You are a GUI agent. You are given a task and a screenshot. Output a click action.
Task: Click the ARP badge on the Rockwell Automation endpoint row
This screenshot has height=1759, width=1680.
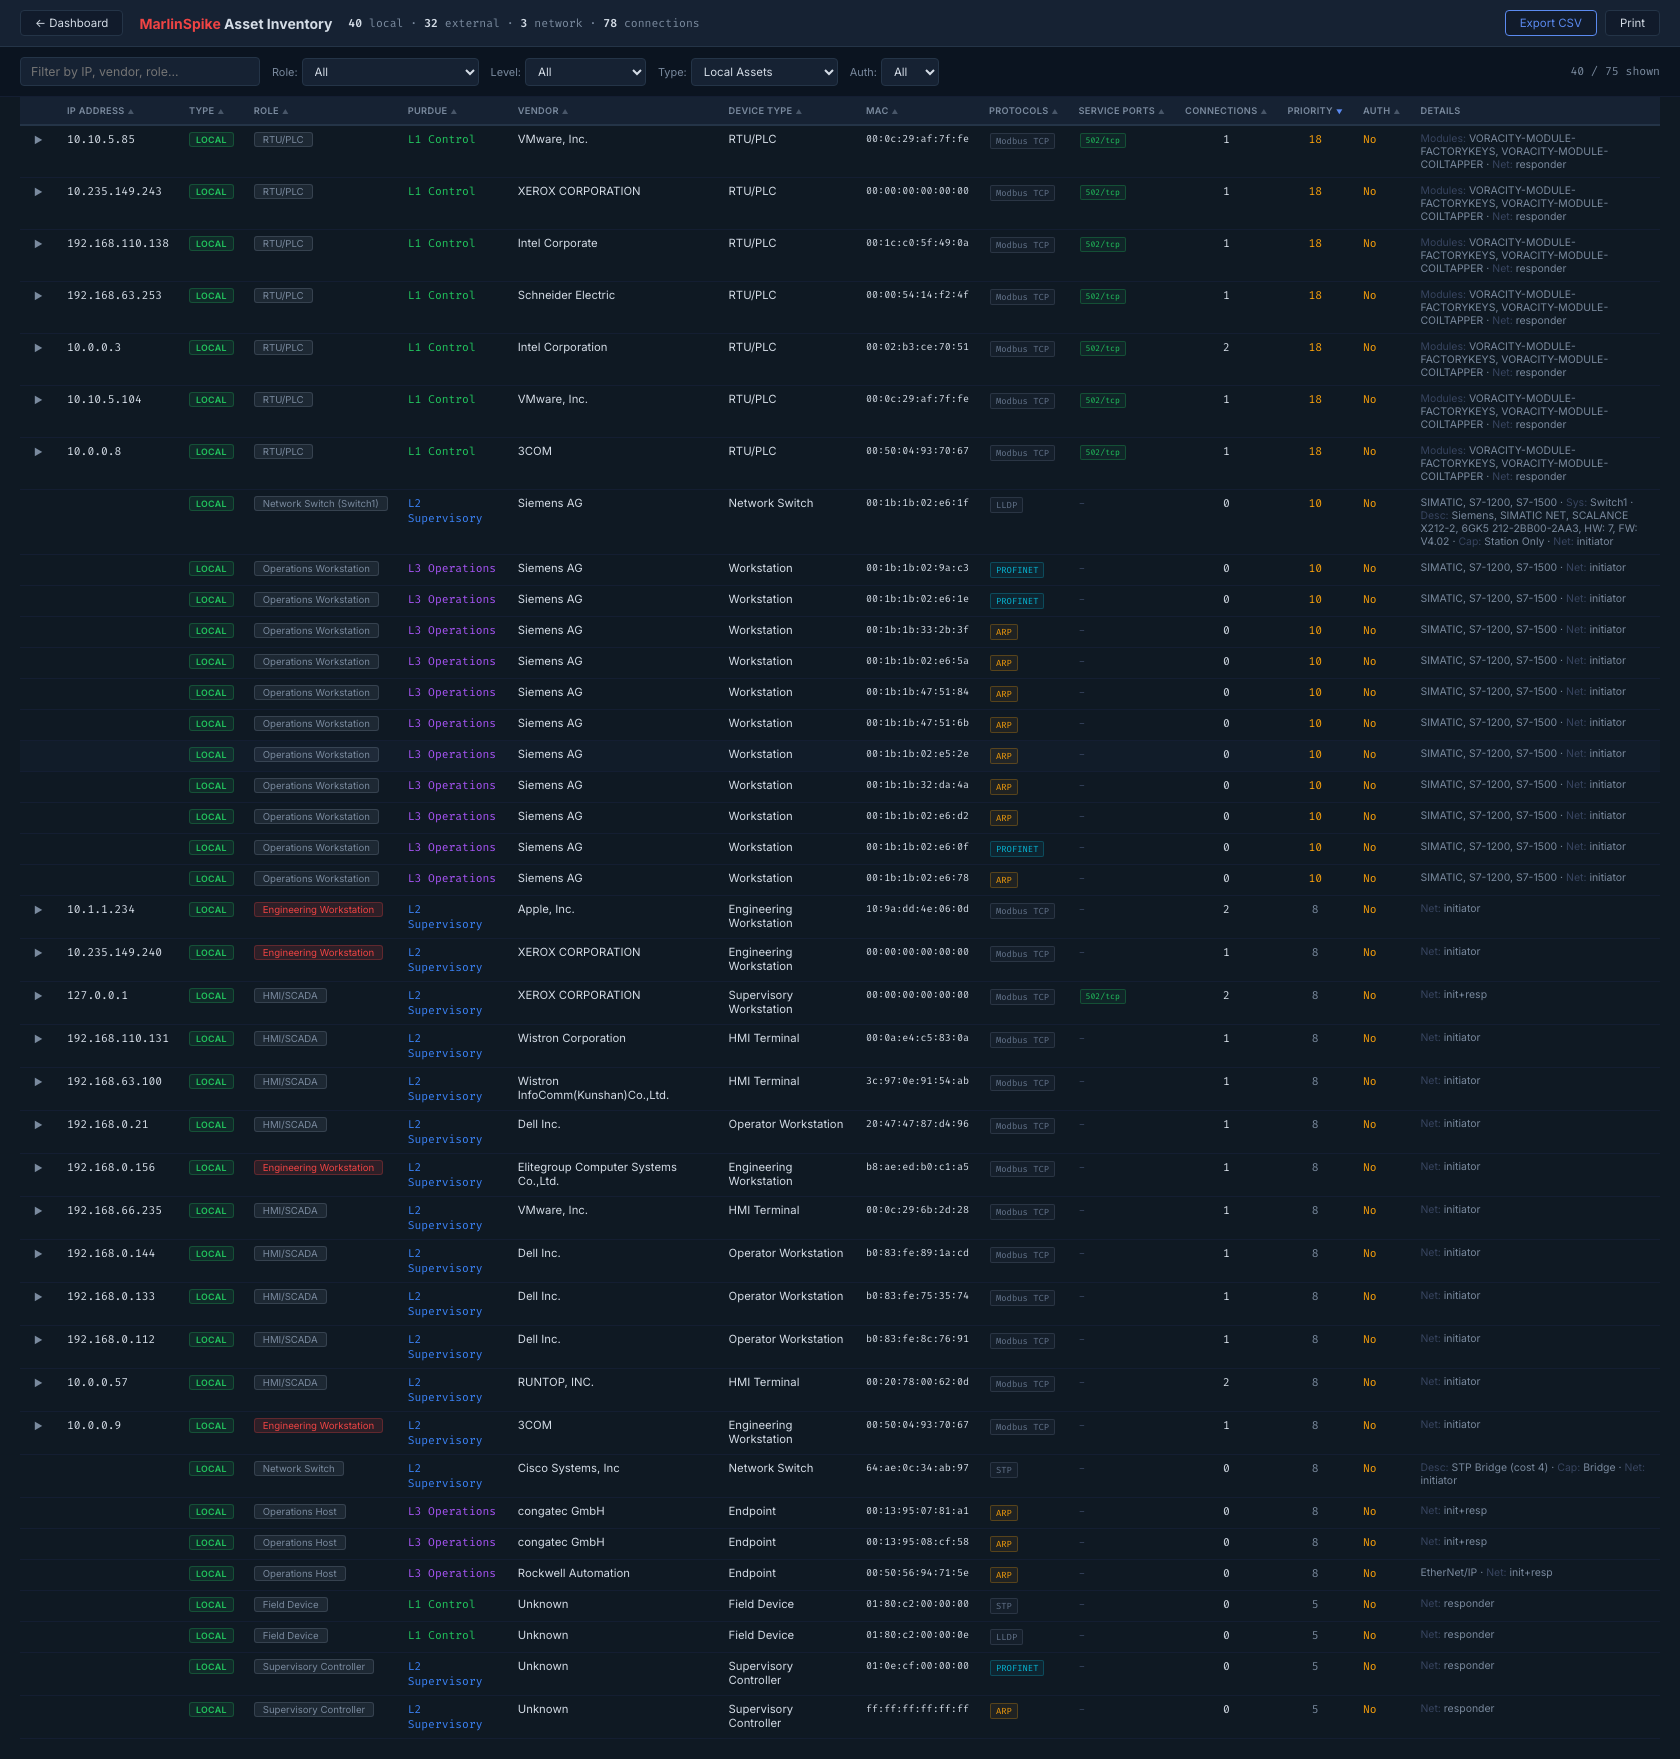click(1003, 1575)
